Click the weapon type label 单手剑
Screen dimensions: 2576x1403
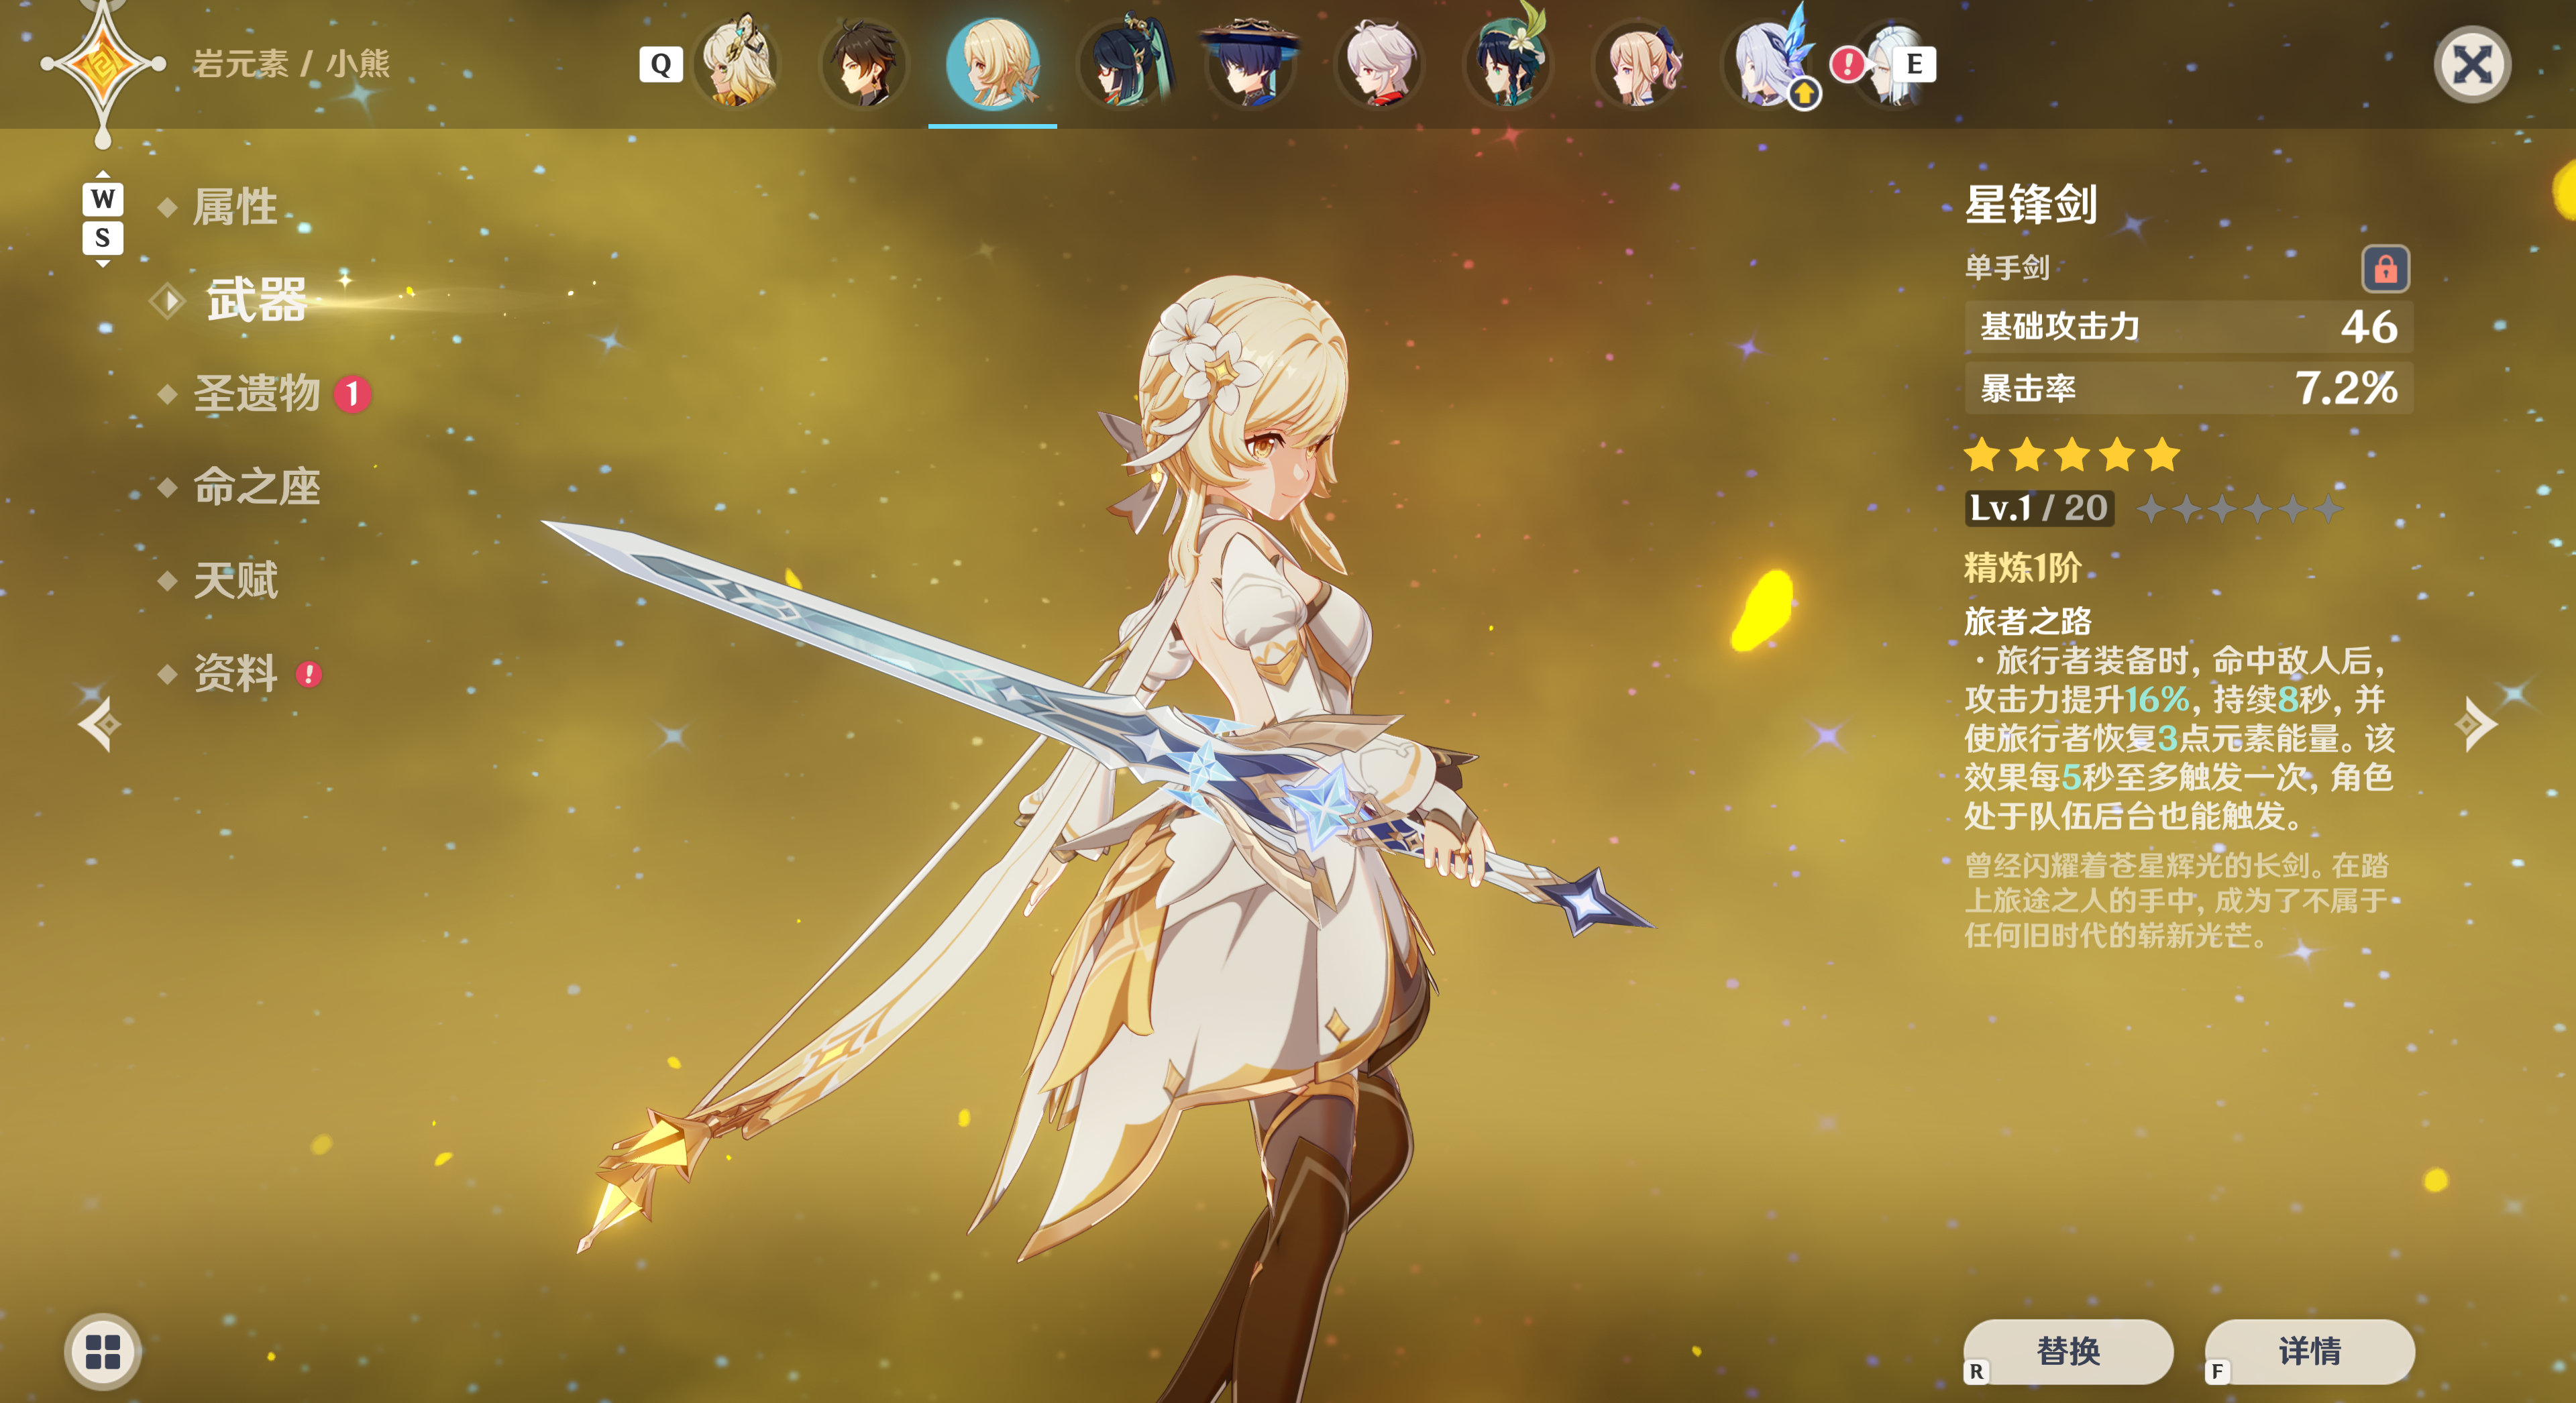click(2007, 267)
